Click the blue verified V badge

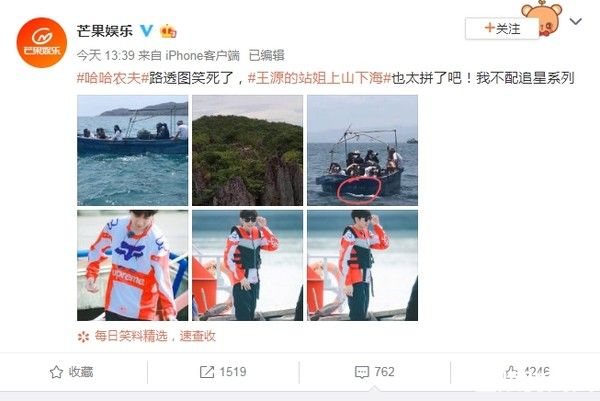[x=147, y=30]
